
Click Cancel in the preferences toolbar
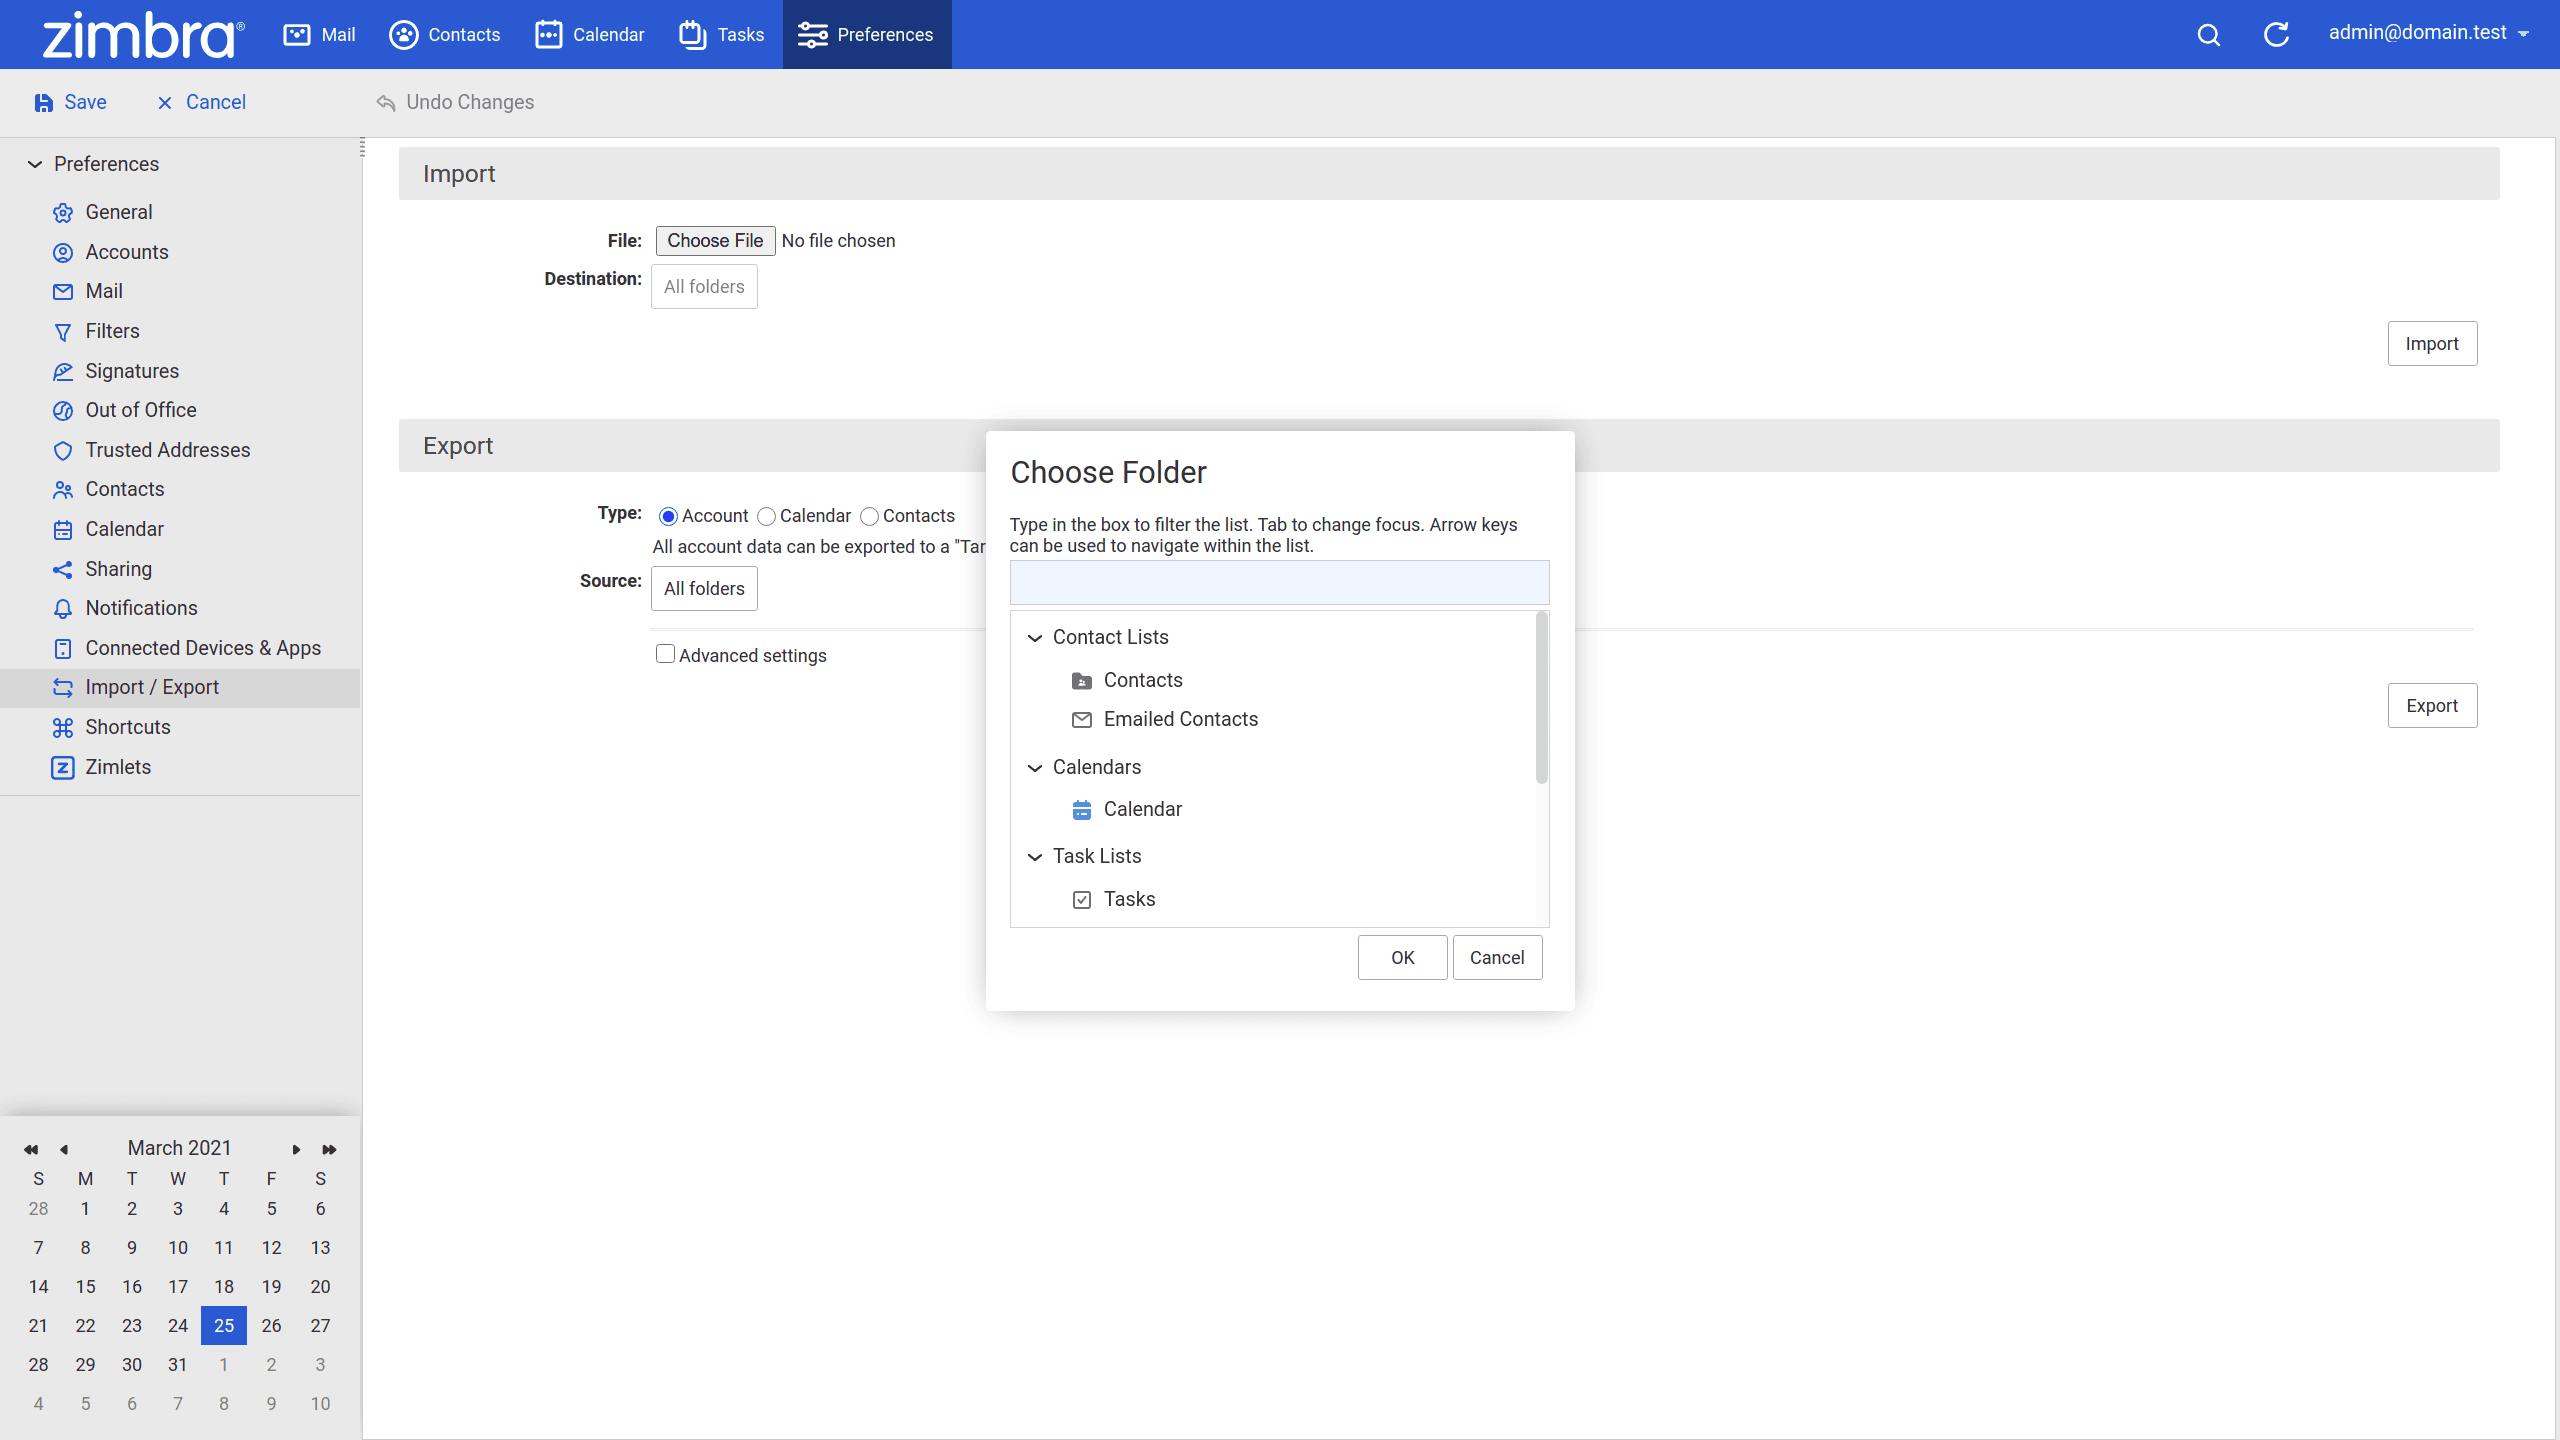coord(201,102)
